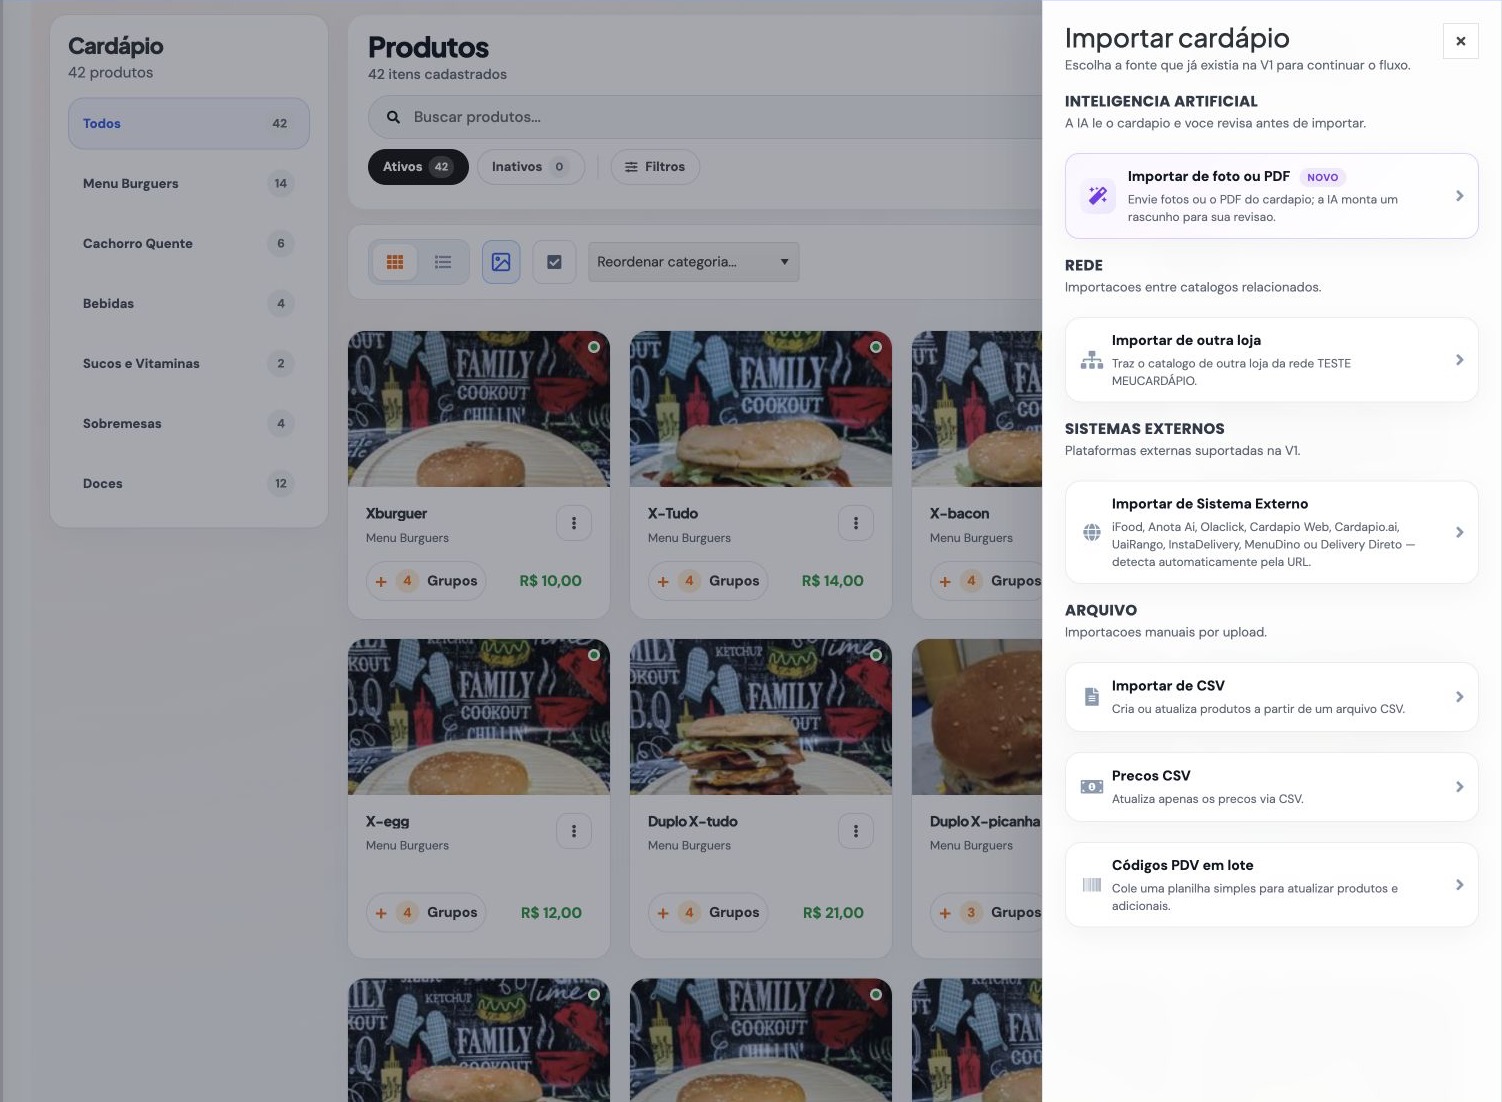
Task: Toggle green active status dot on X-Tudo
Action: coord(876,347)
